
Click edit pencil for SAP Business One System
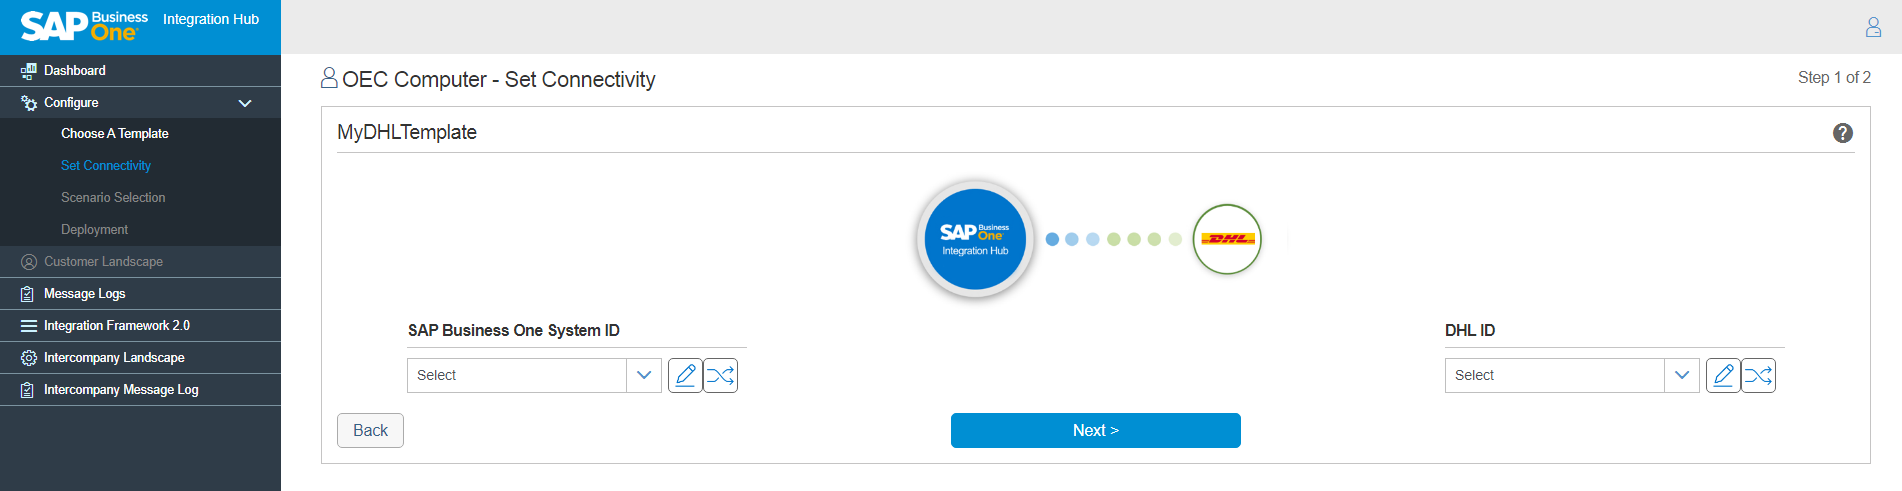[685, 375]
